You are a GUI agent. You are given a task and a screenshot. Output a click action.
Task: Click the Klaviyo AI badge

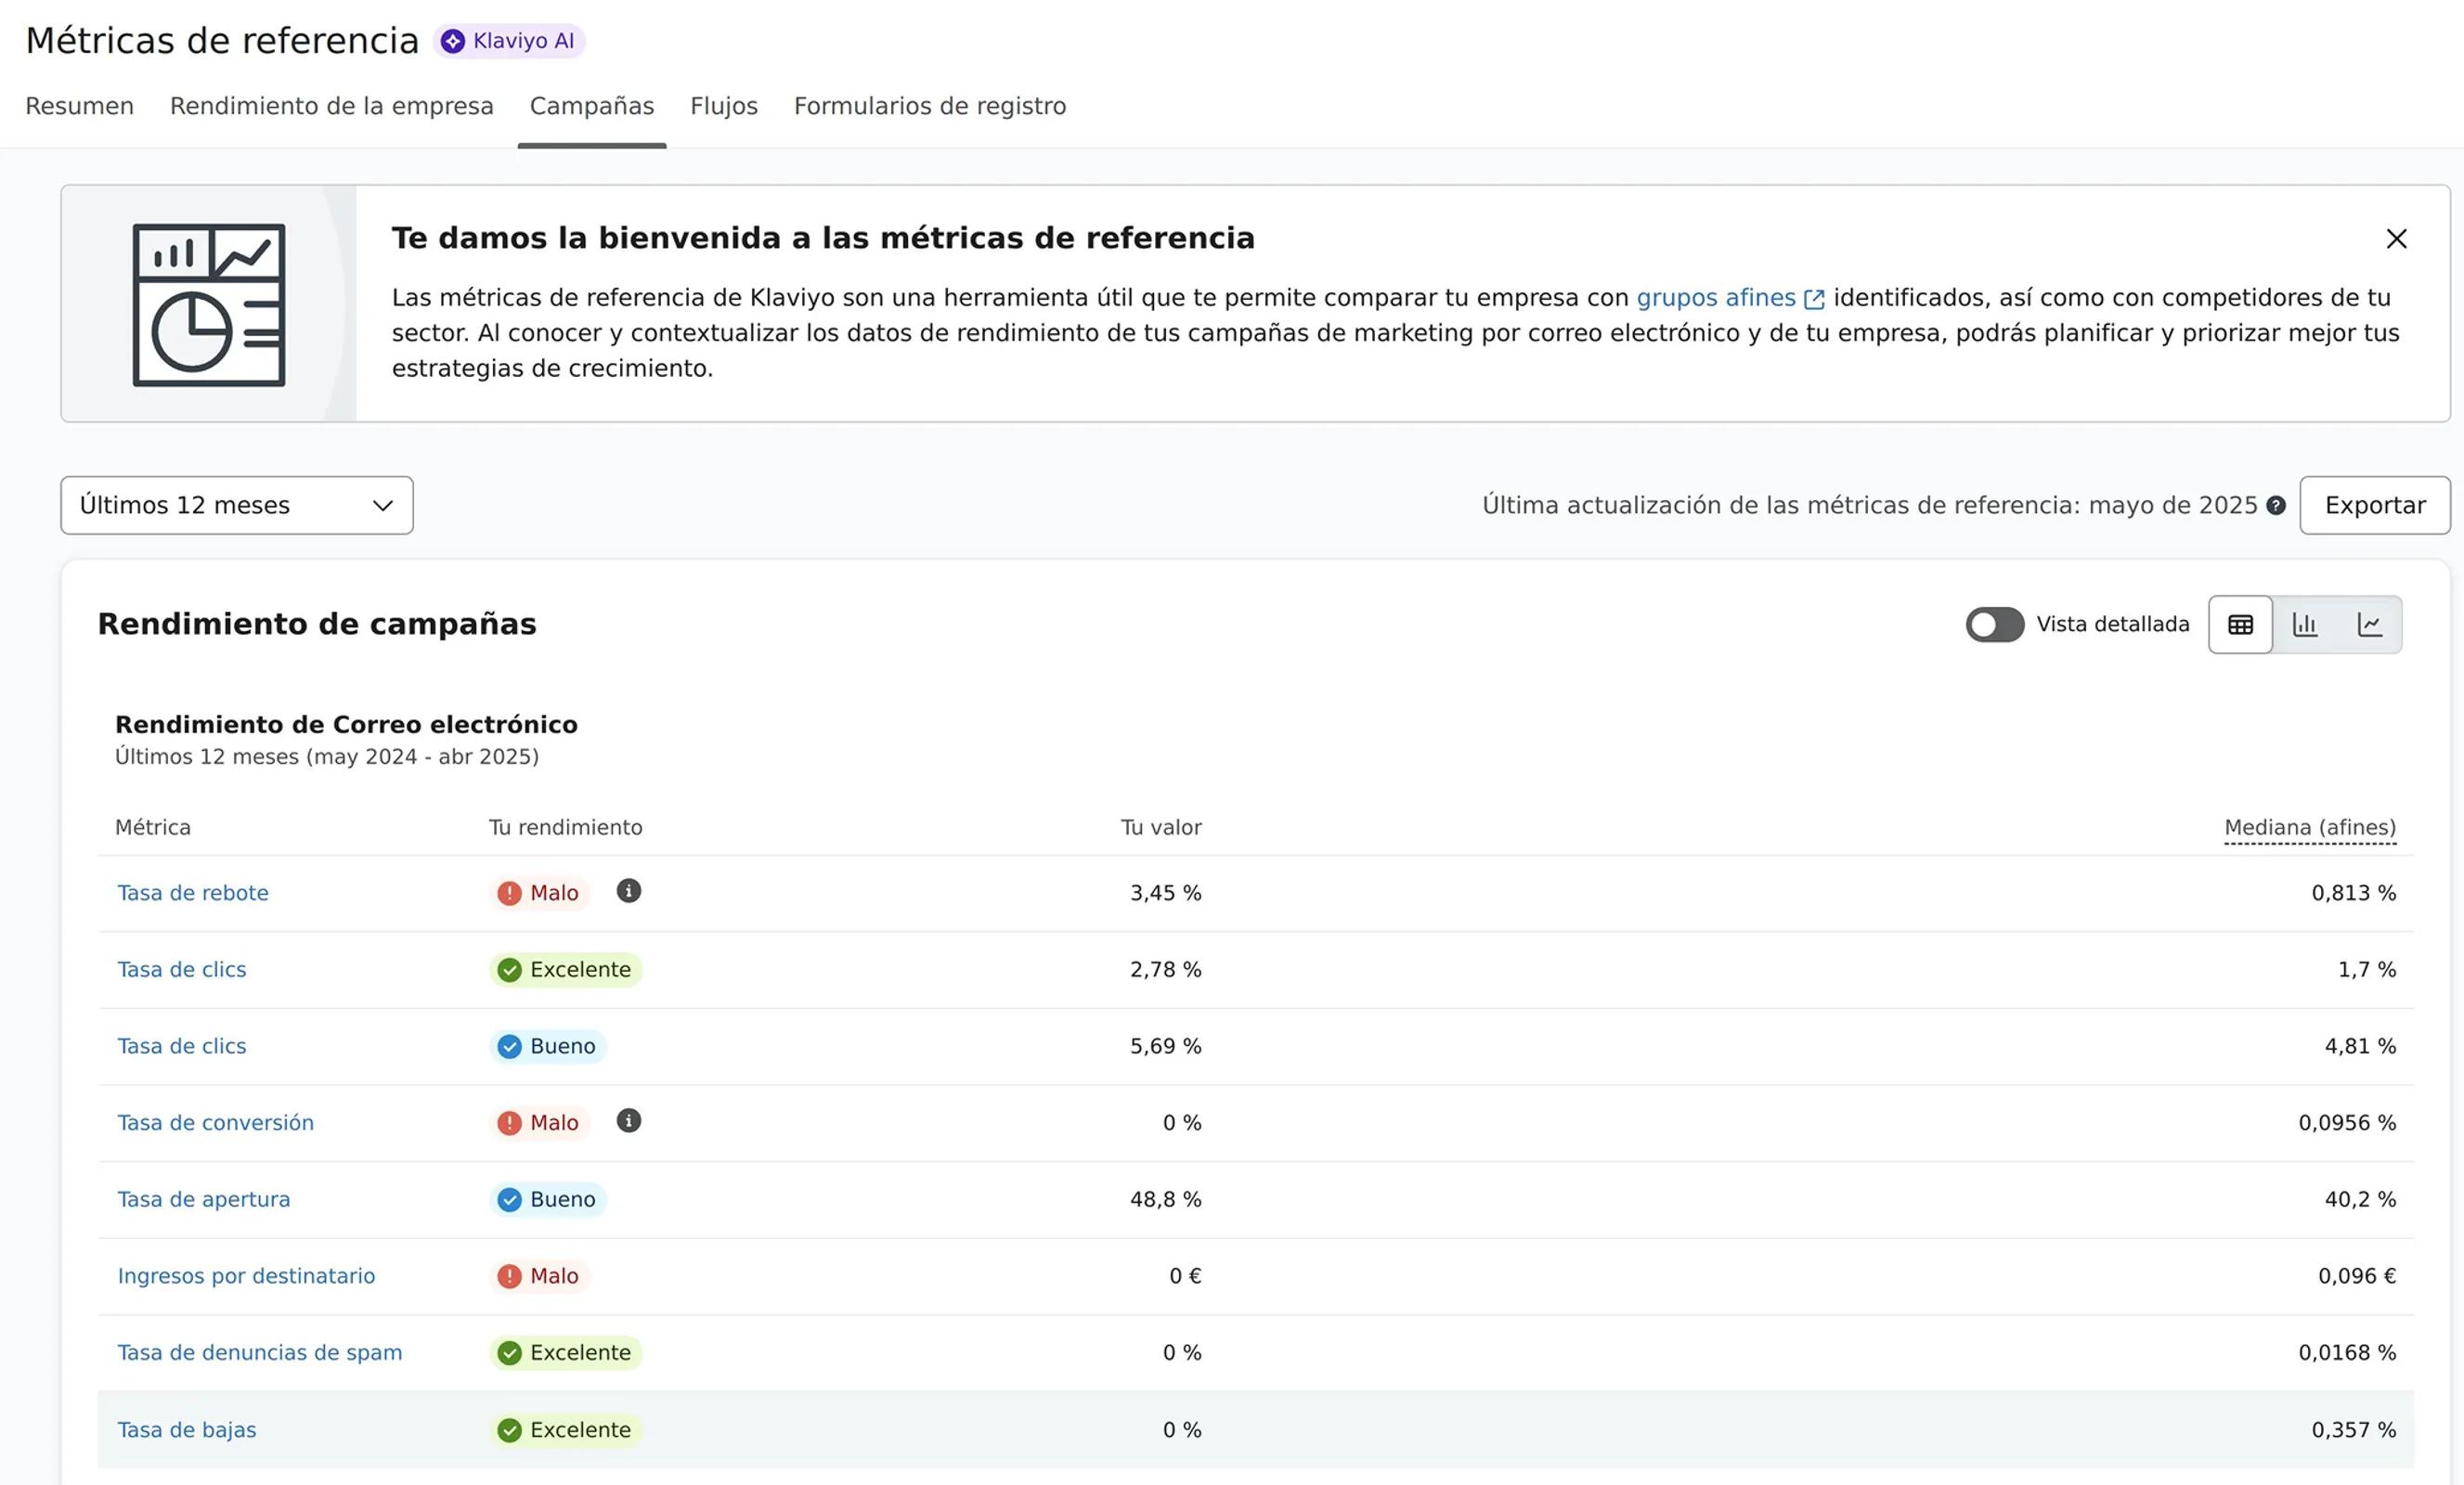509,41
